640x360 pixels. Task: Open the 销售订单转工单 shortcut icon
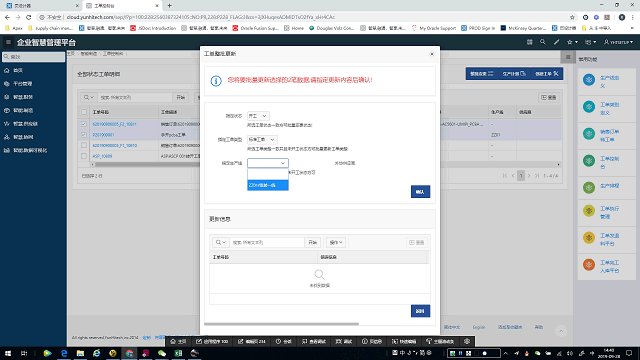coord(589,133)
